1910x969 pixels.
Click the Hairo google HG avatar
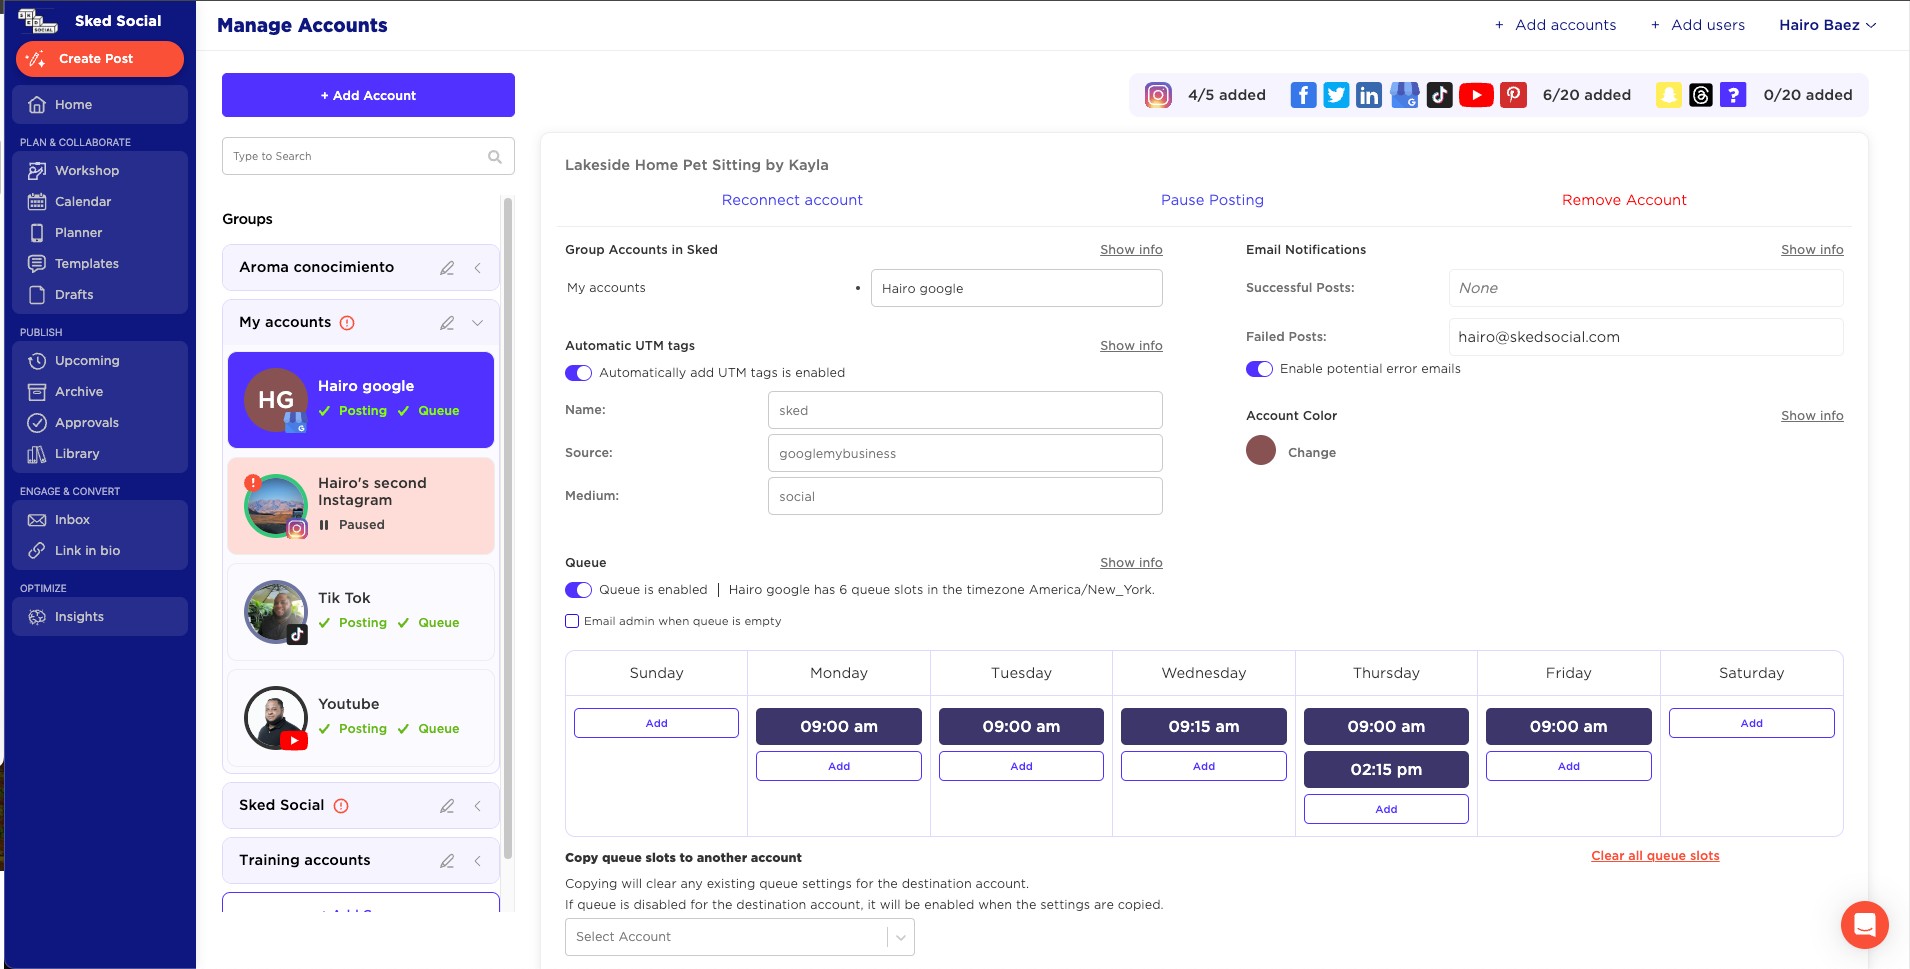(276, 400)
